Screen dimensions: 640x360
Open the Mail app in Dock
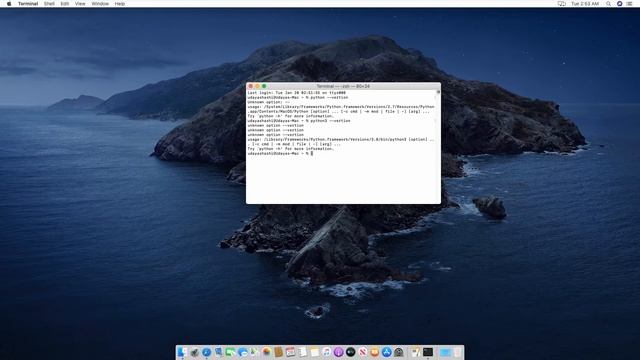218,352
